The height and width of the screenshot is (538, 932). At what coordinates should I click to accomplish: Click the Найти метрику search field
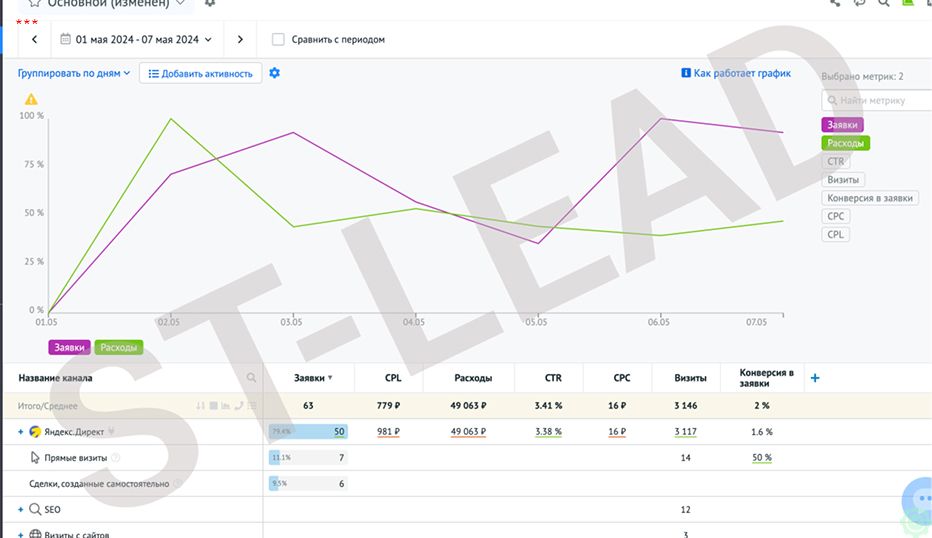(x=877, y=100)
